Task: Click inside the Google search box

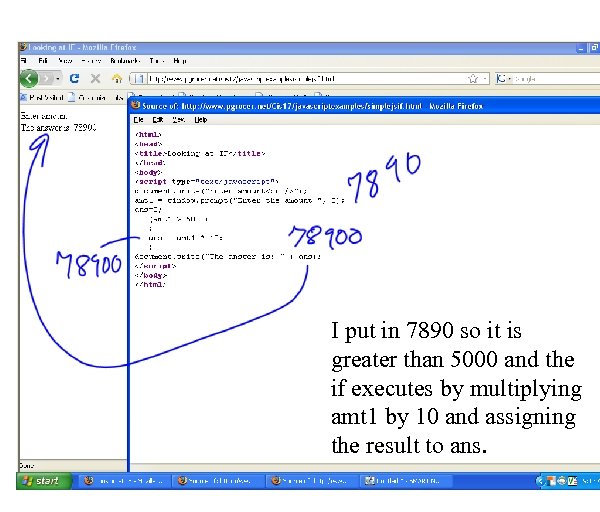Action: [x=556, y=79]
